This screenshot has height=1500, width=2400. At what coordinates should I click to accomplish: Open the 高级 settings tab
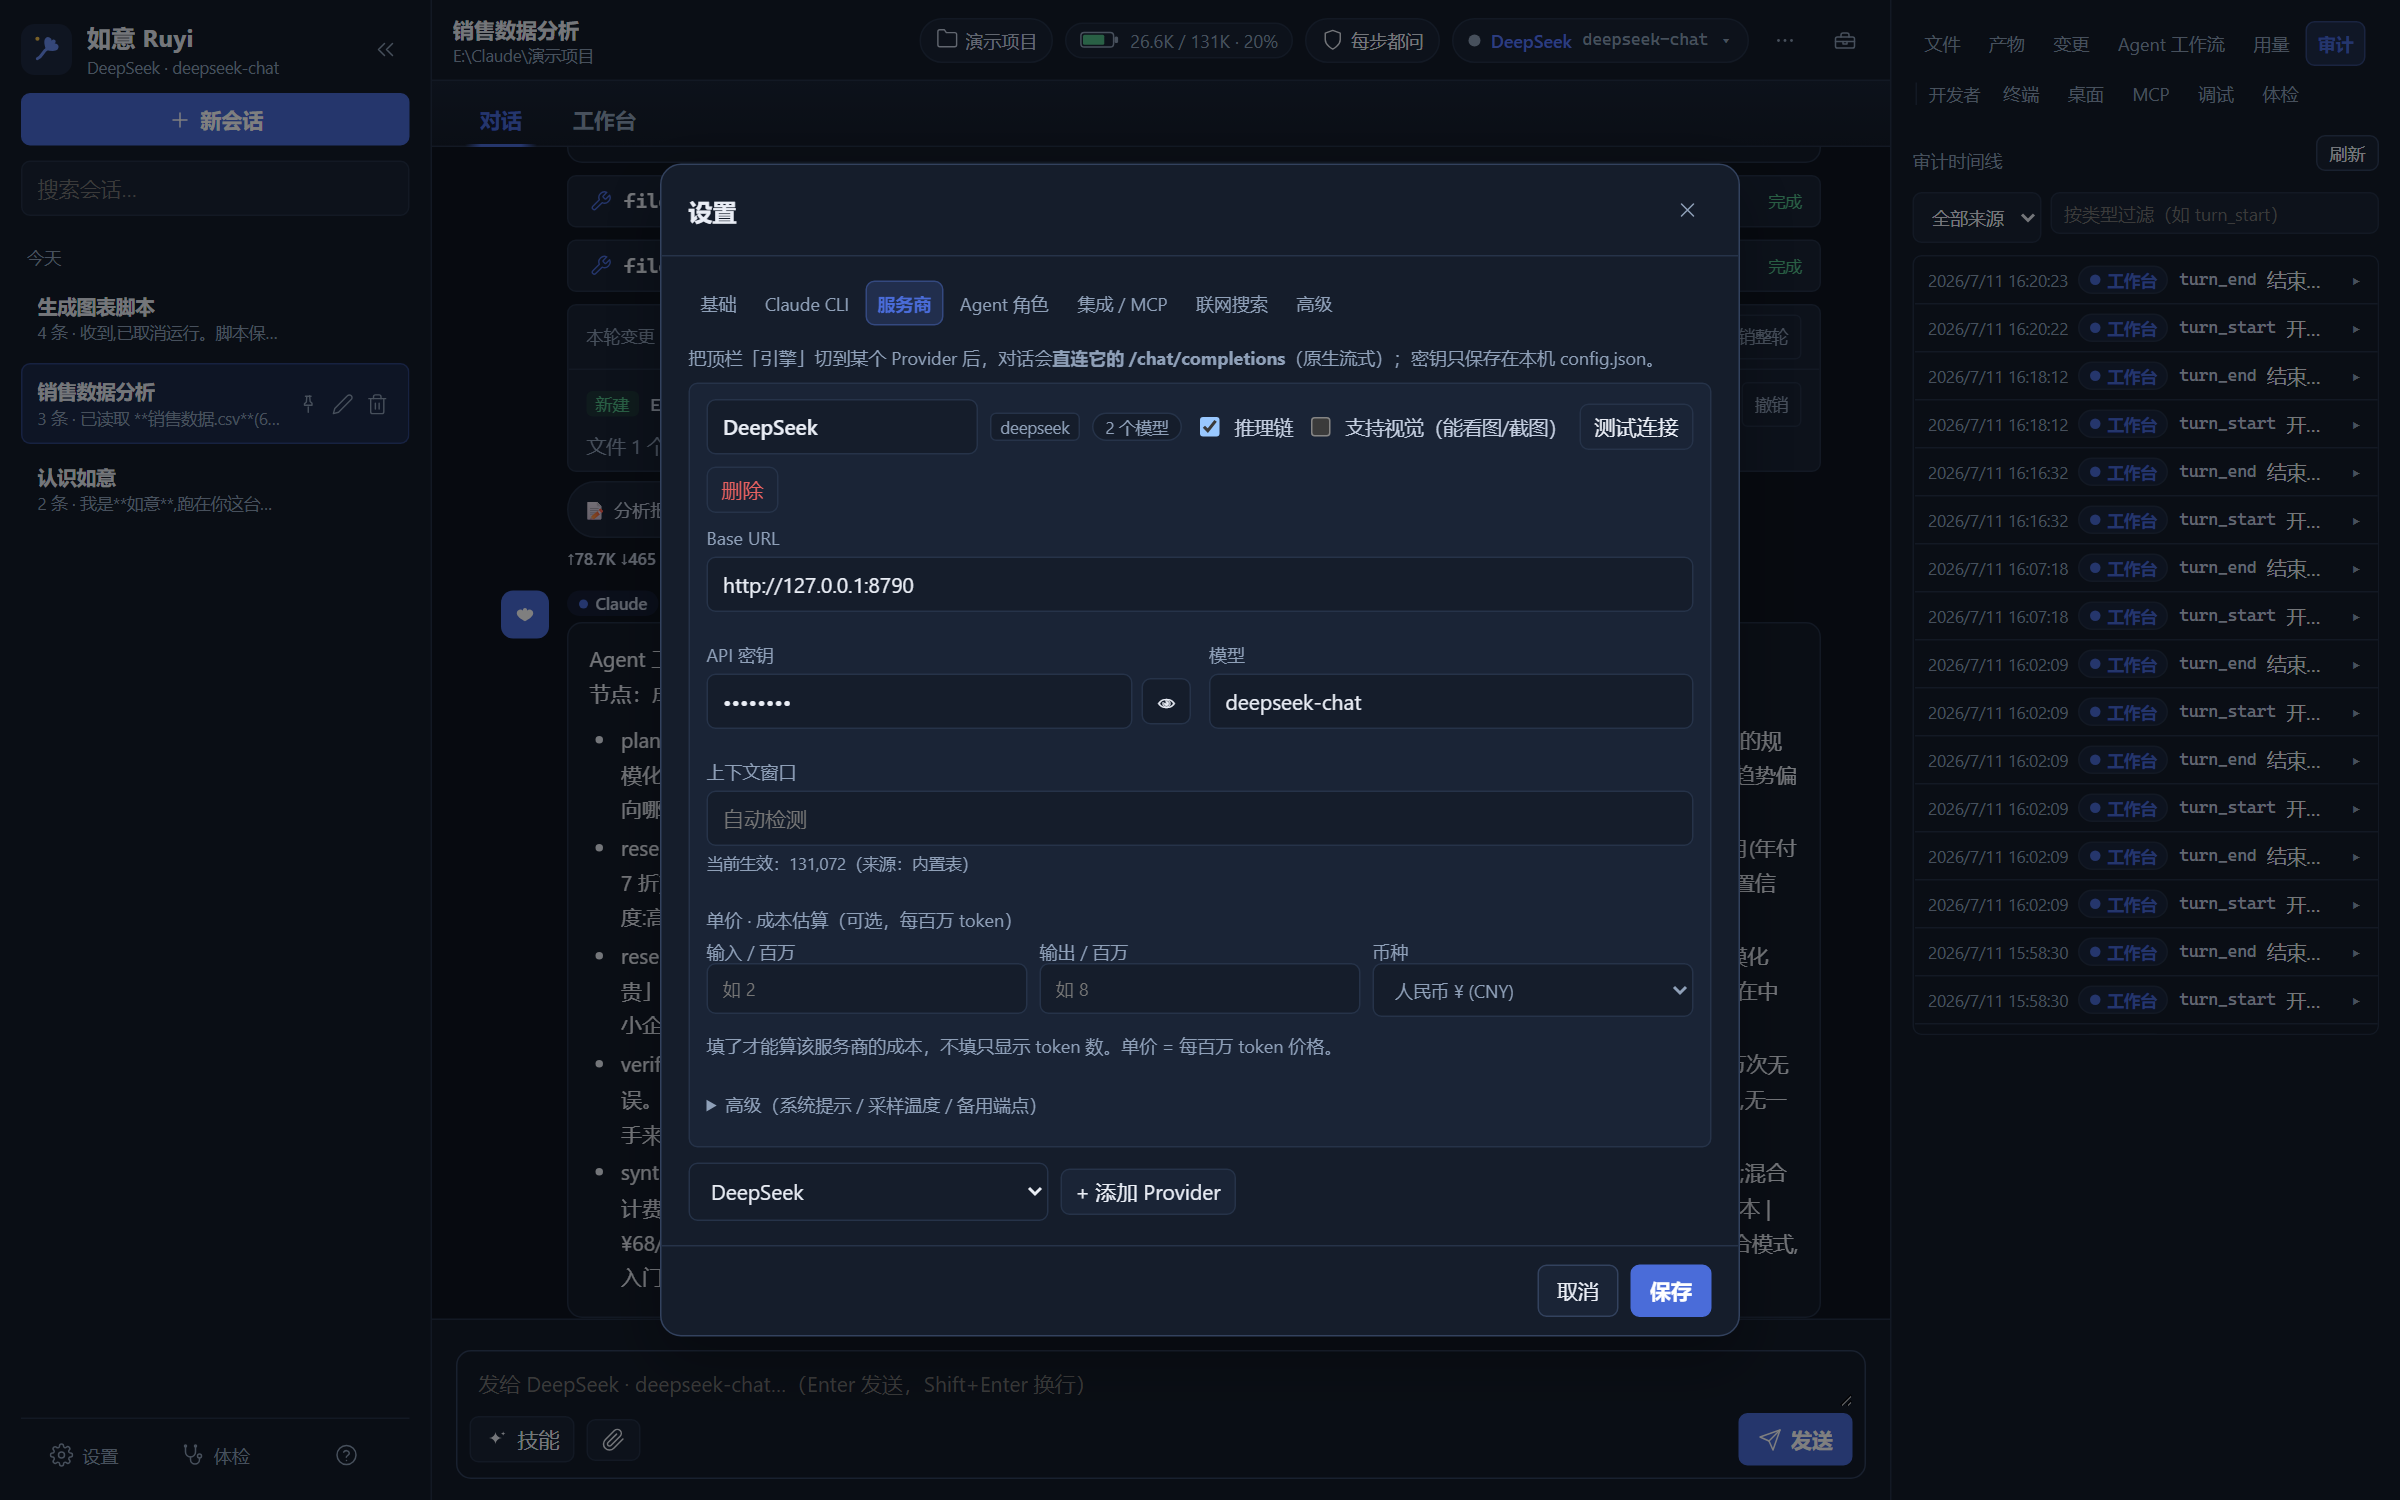point(1314,304)
